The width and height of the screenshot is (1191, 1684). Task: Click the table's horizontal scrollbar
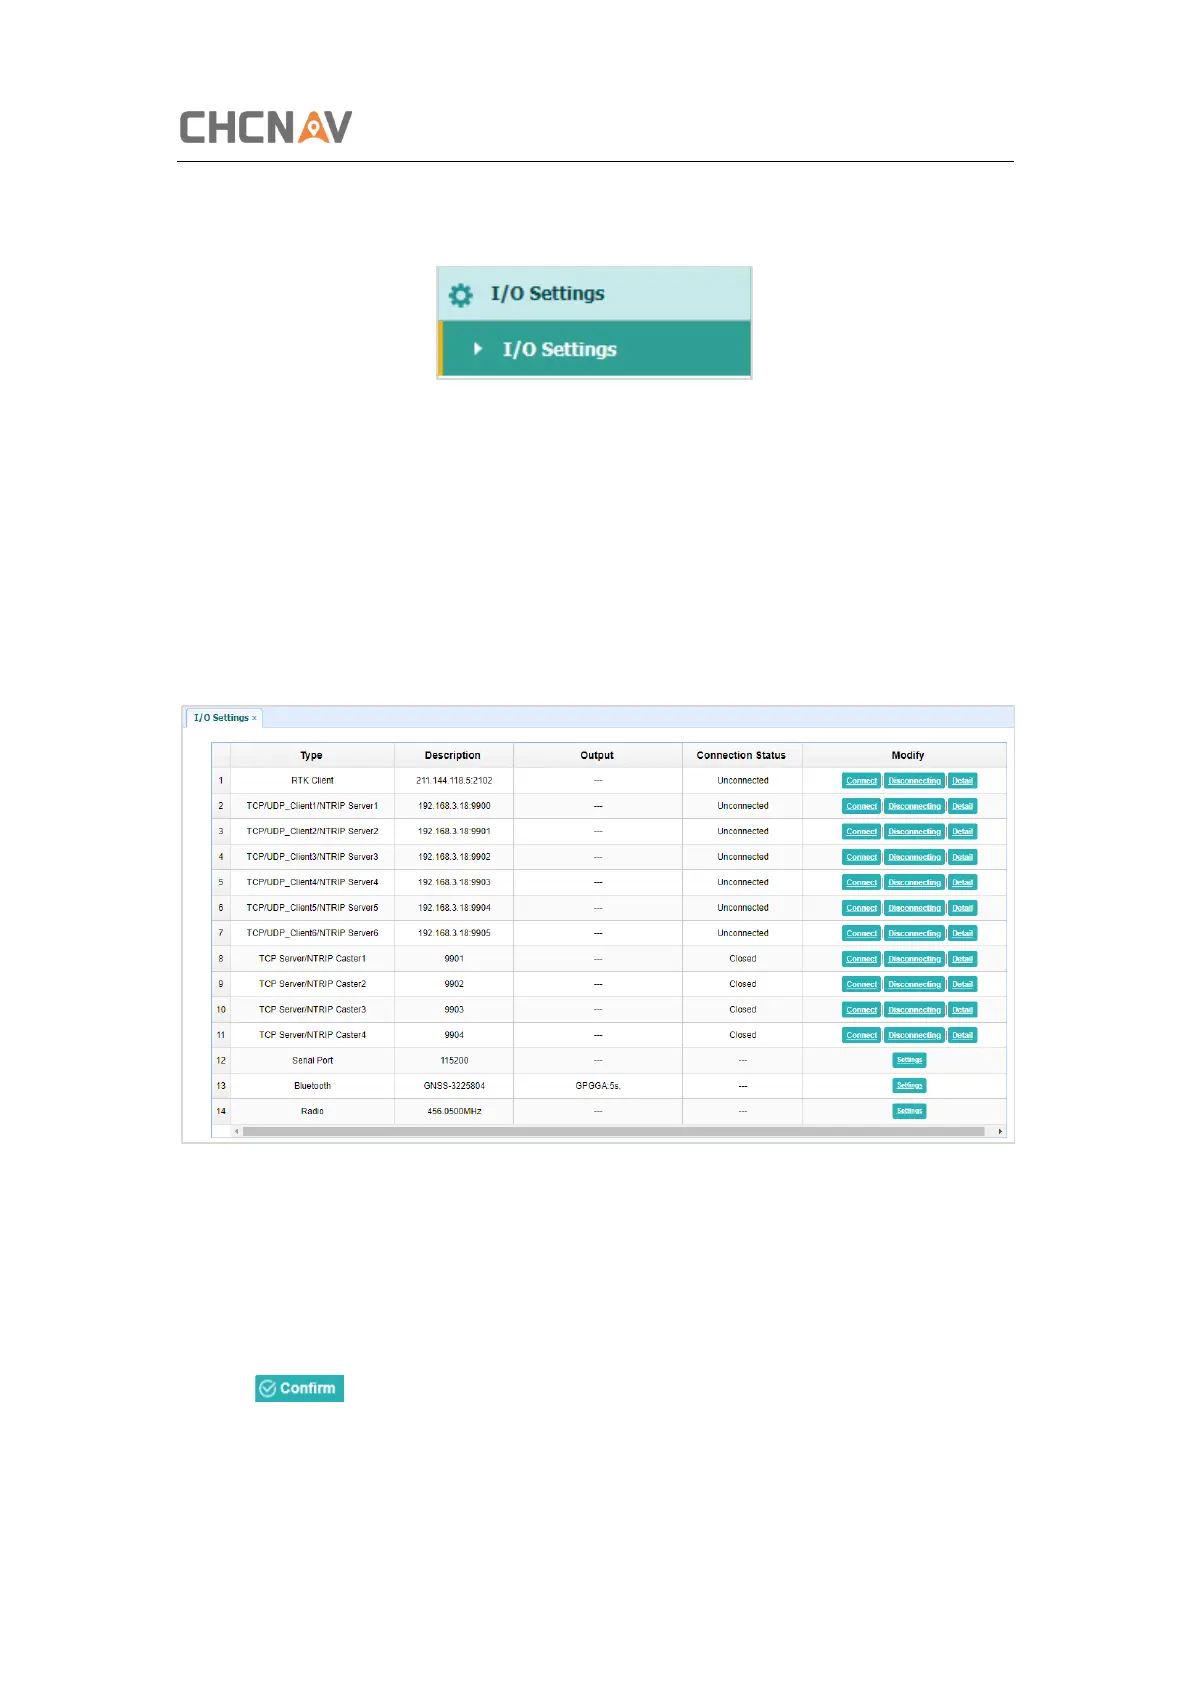613,1132
